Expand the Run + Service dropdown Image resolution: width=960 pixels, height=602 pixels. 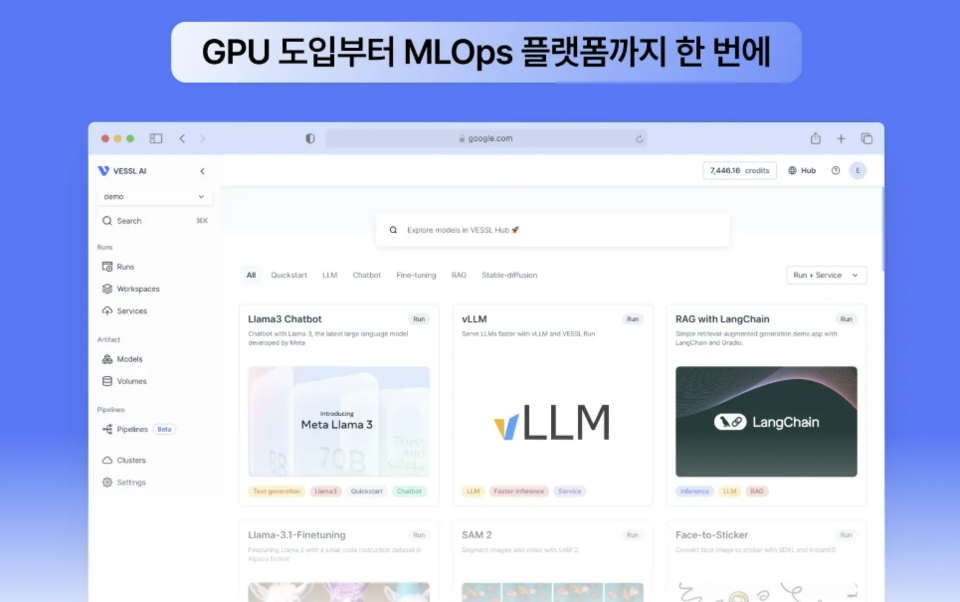(826, 275)
